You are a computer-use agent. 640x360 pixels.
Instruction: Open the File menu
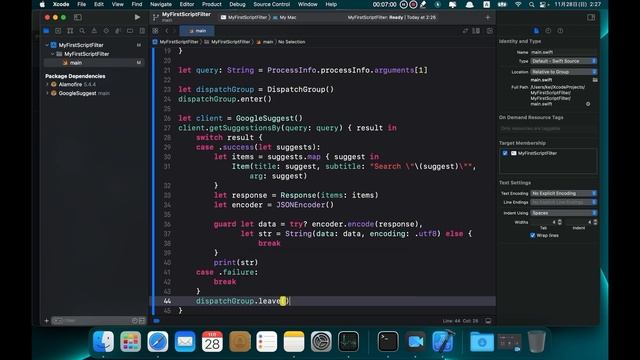pos(82,4)
